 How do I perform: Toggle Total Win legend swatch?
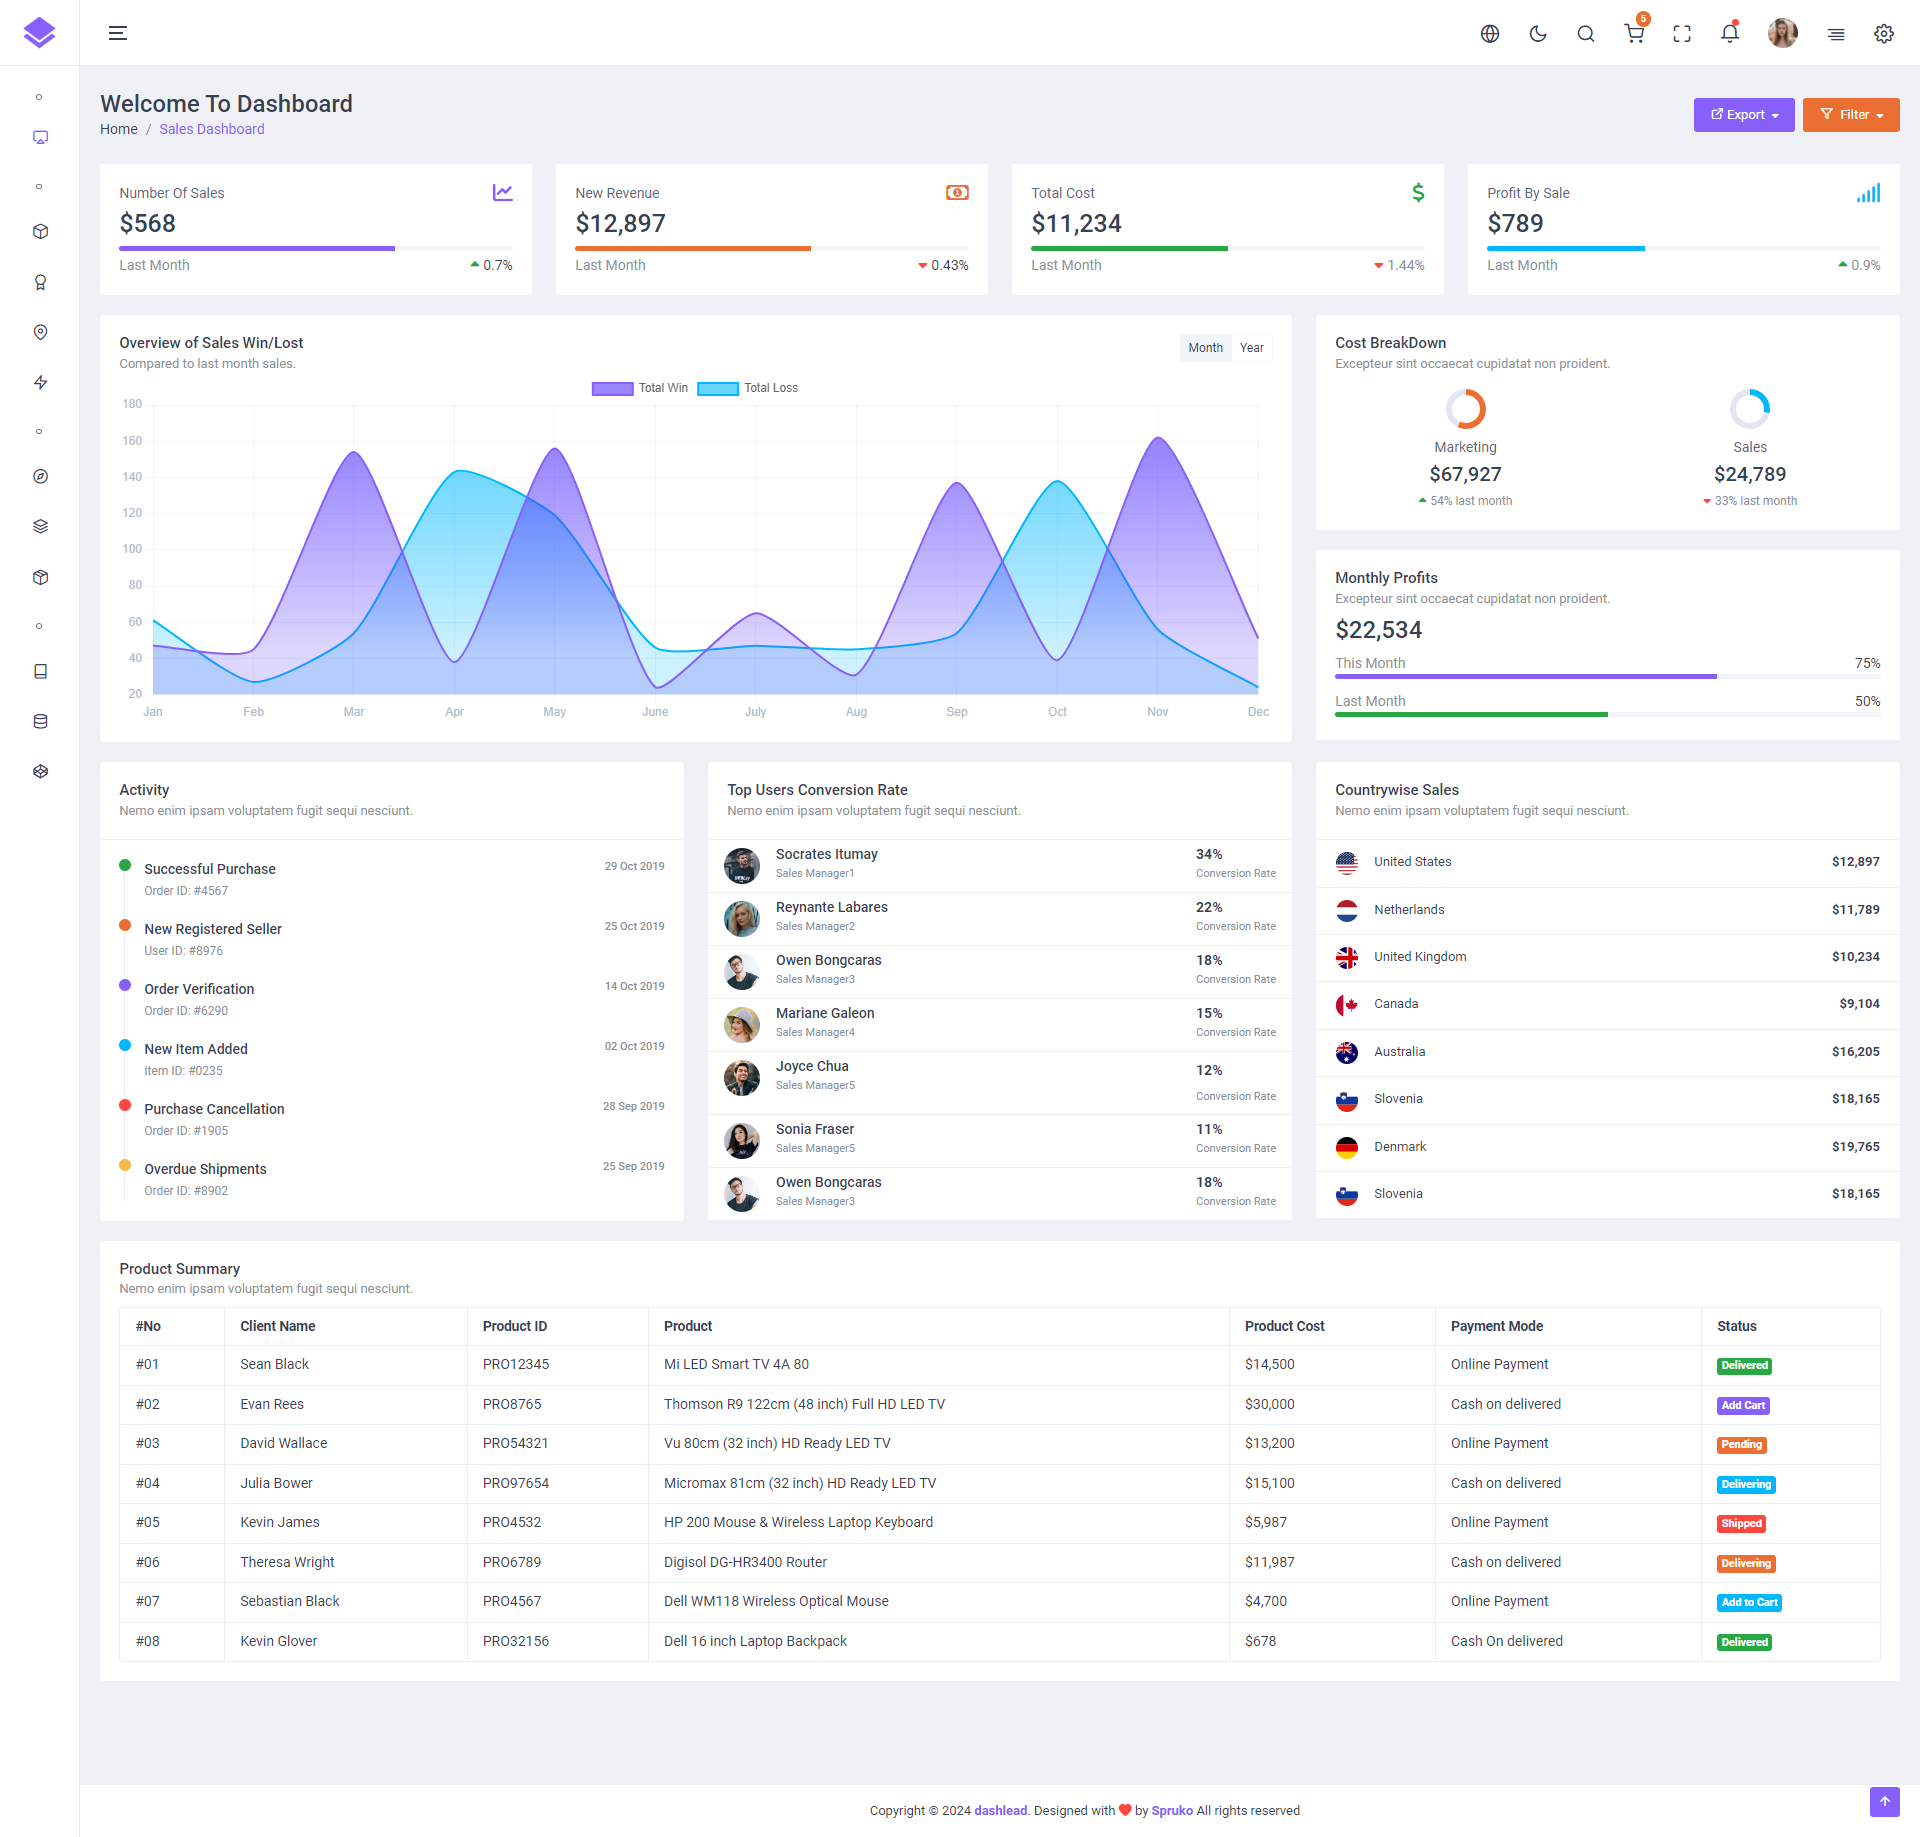click(613, 388)
